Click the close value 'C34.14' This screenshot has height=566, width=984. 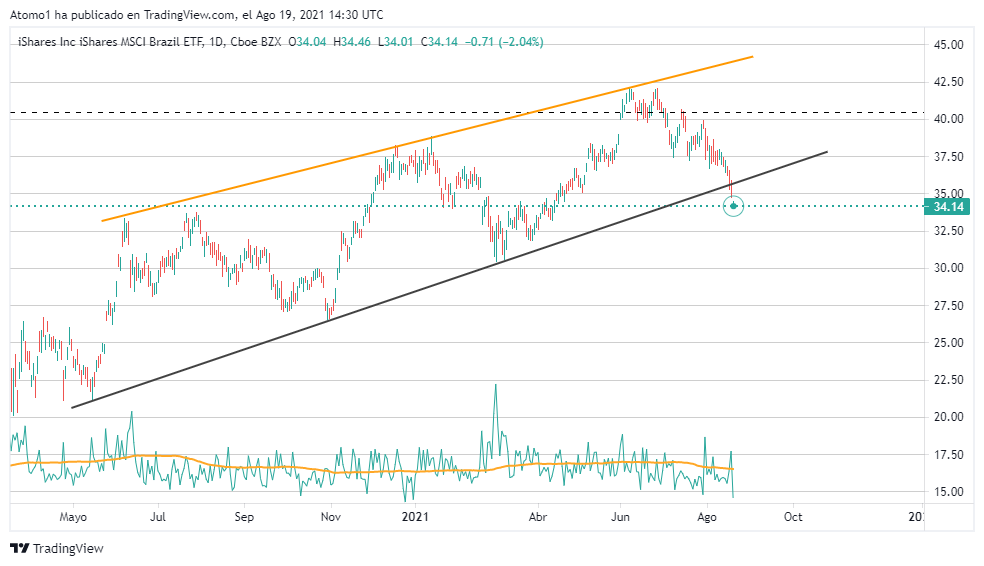439,42
